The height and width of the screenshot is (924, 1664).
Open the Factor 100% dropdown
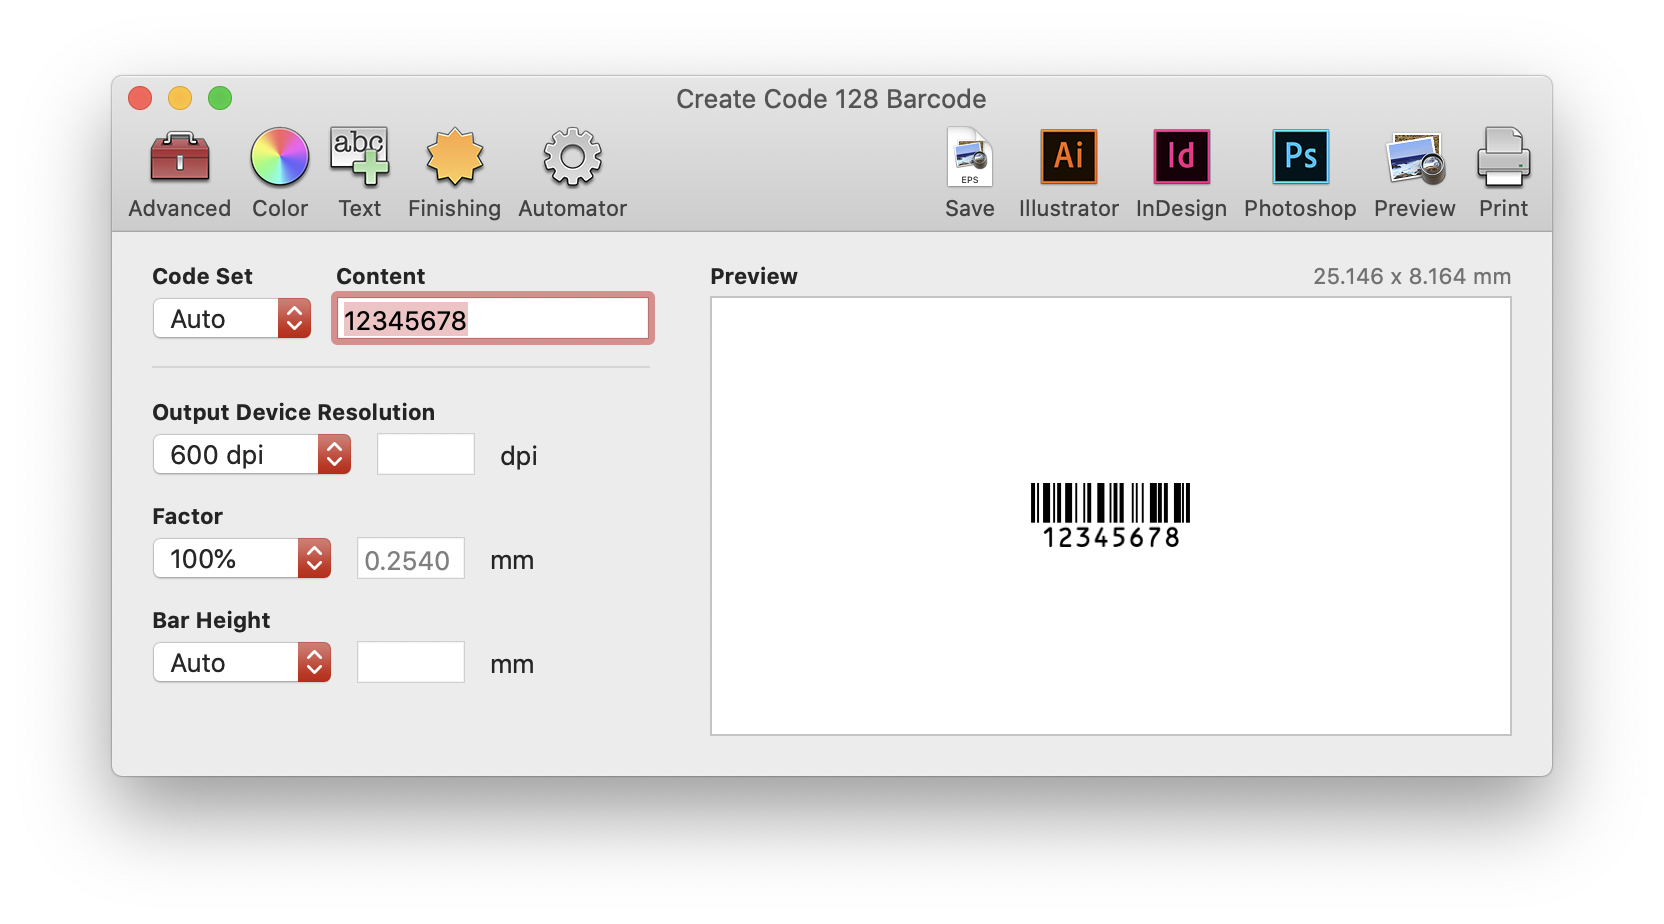pos(242,559)
